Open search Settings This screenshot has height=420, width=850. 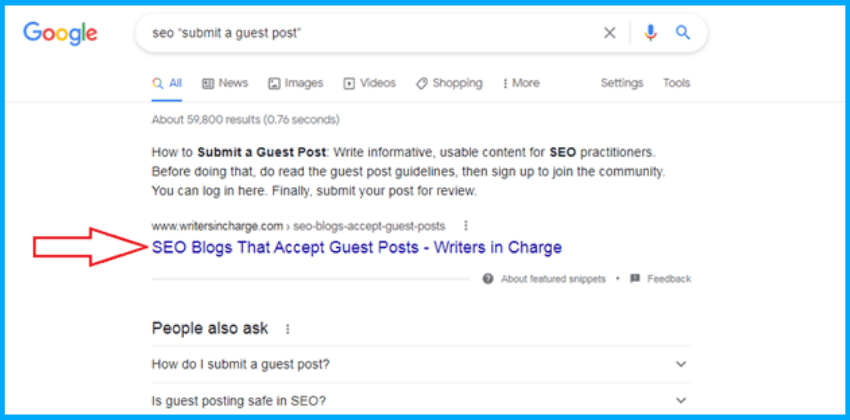(622, 83)
